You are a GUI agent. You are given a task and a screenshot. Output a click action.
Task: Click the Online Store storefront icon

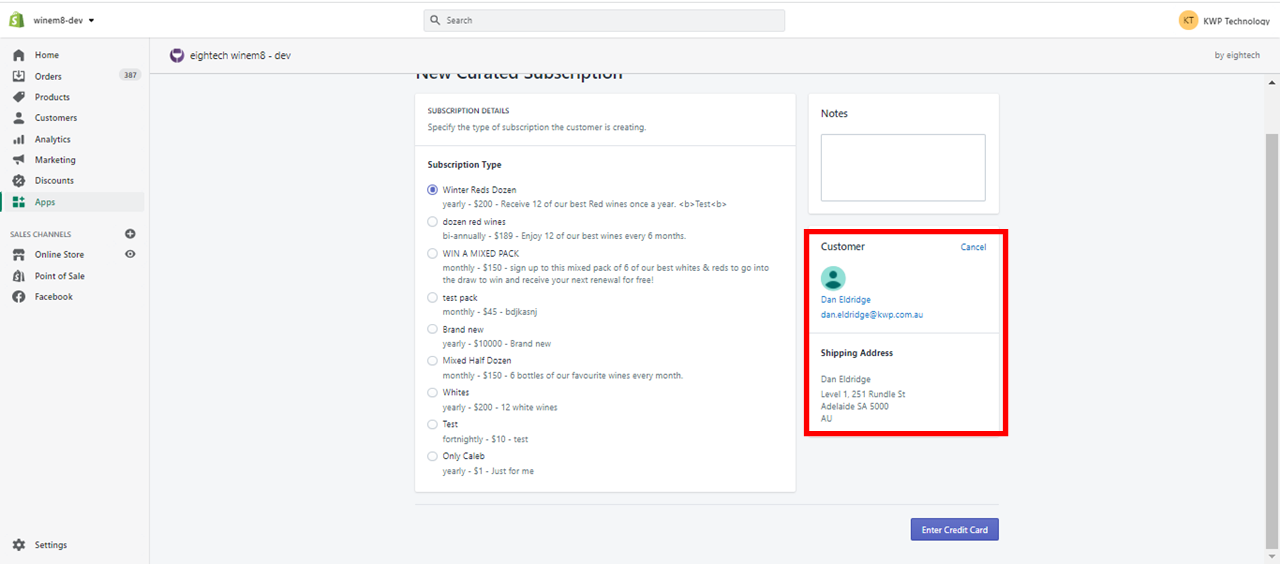click(18, 255)
